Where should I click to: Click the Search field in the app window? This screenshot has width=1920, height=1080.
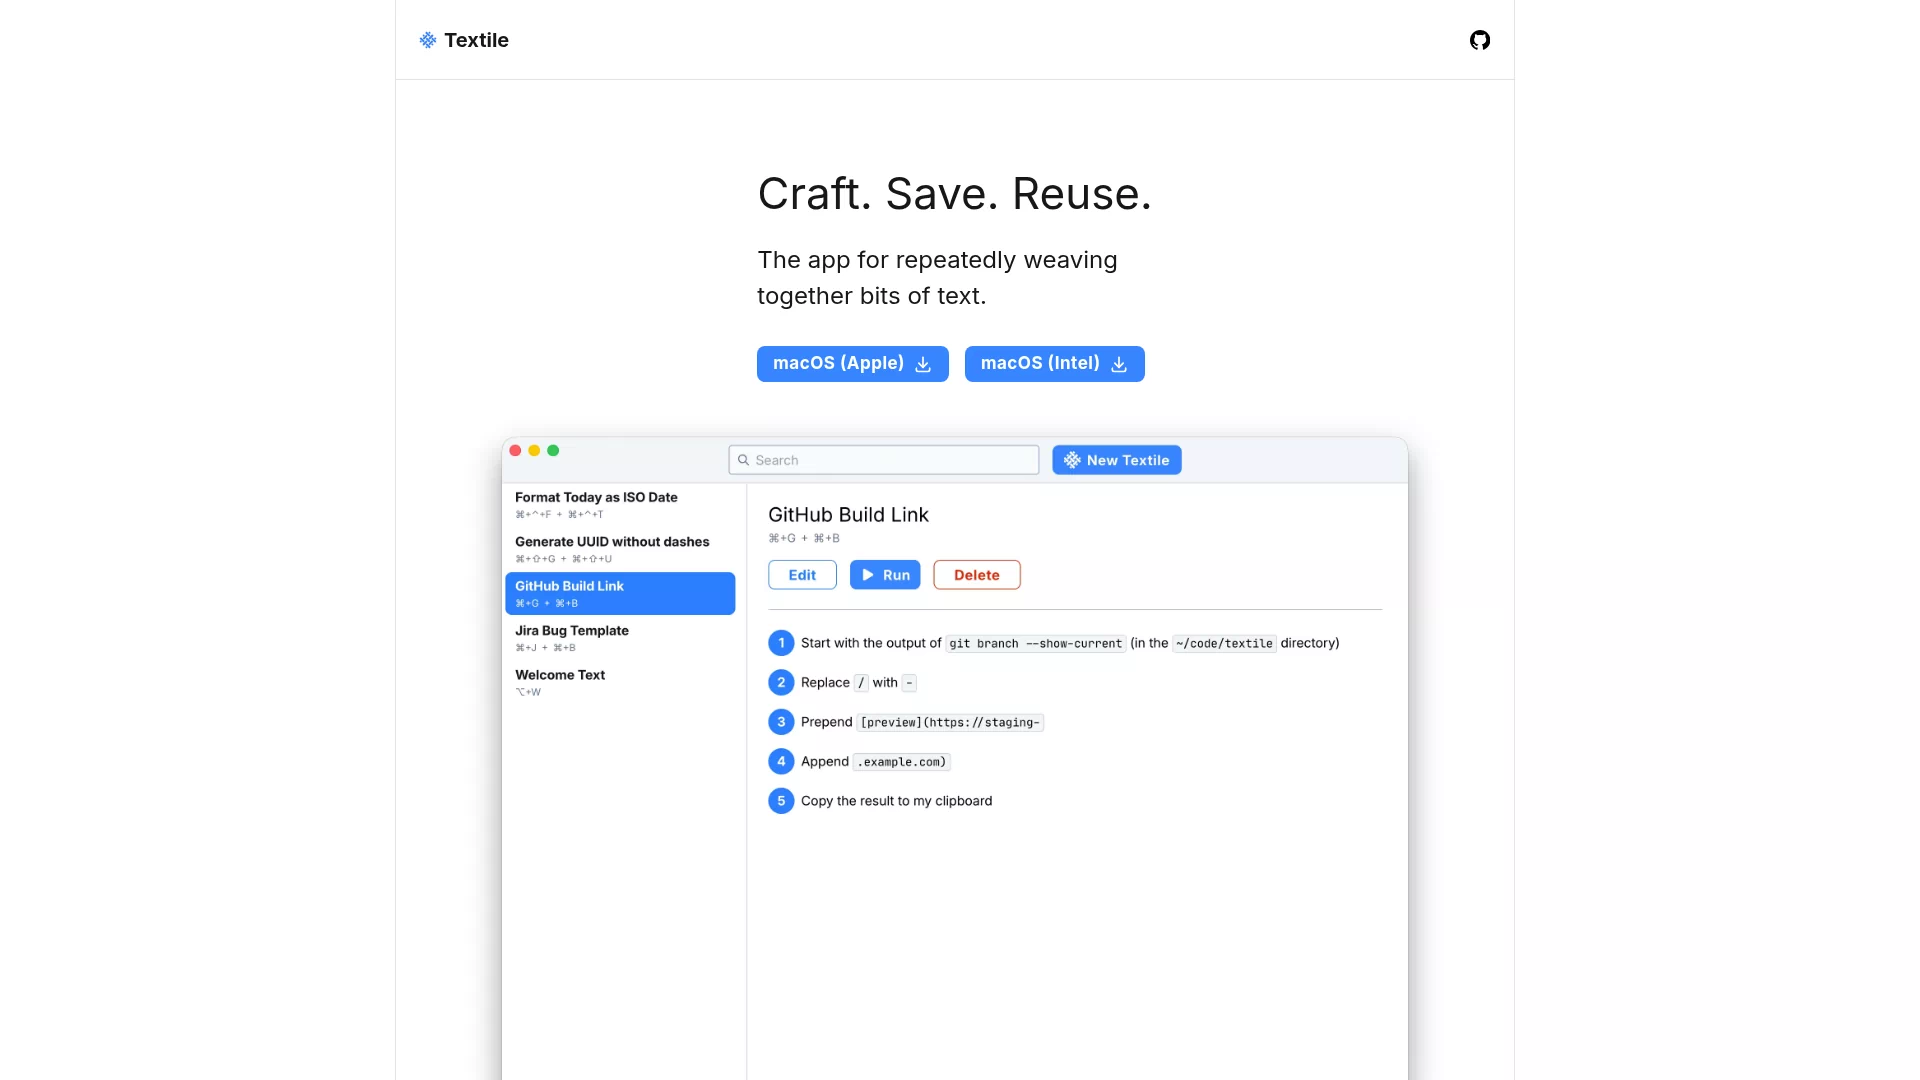click(884, 460)
